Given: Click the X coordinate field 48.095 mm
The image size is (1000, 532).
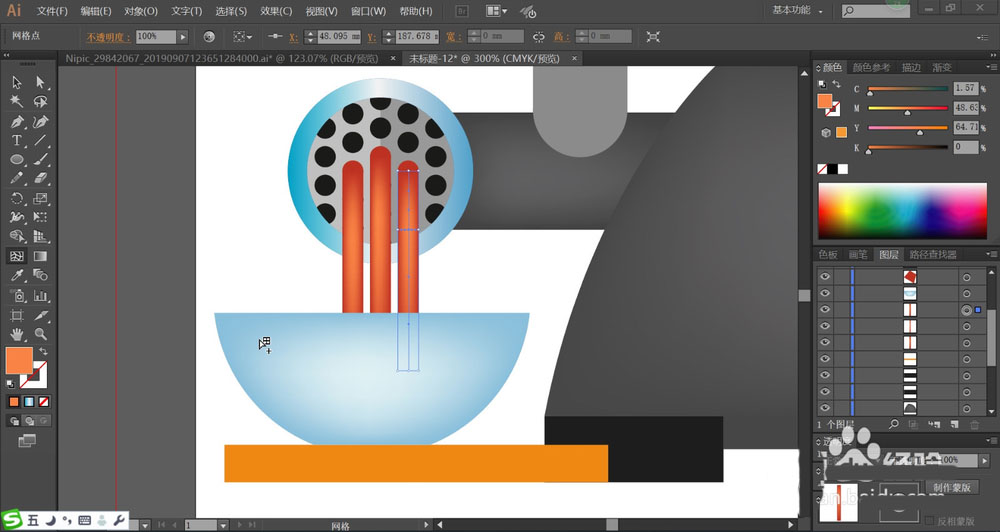Looking at the screenshot, I should (x=339, y=37).
